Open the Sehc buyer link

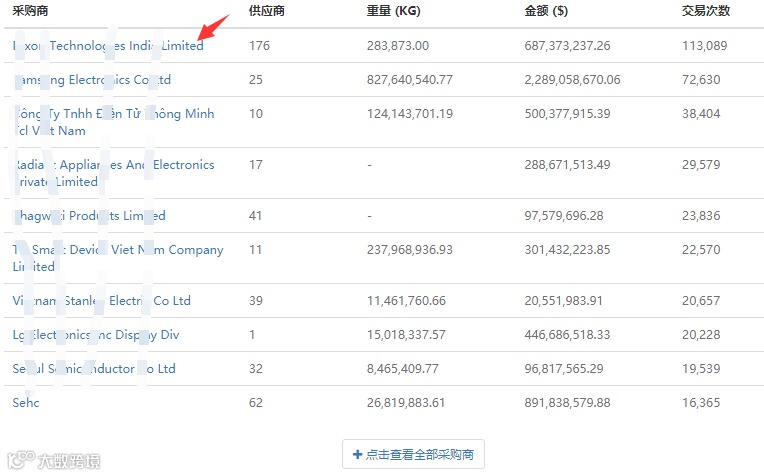click(26, 402)
